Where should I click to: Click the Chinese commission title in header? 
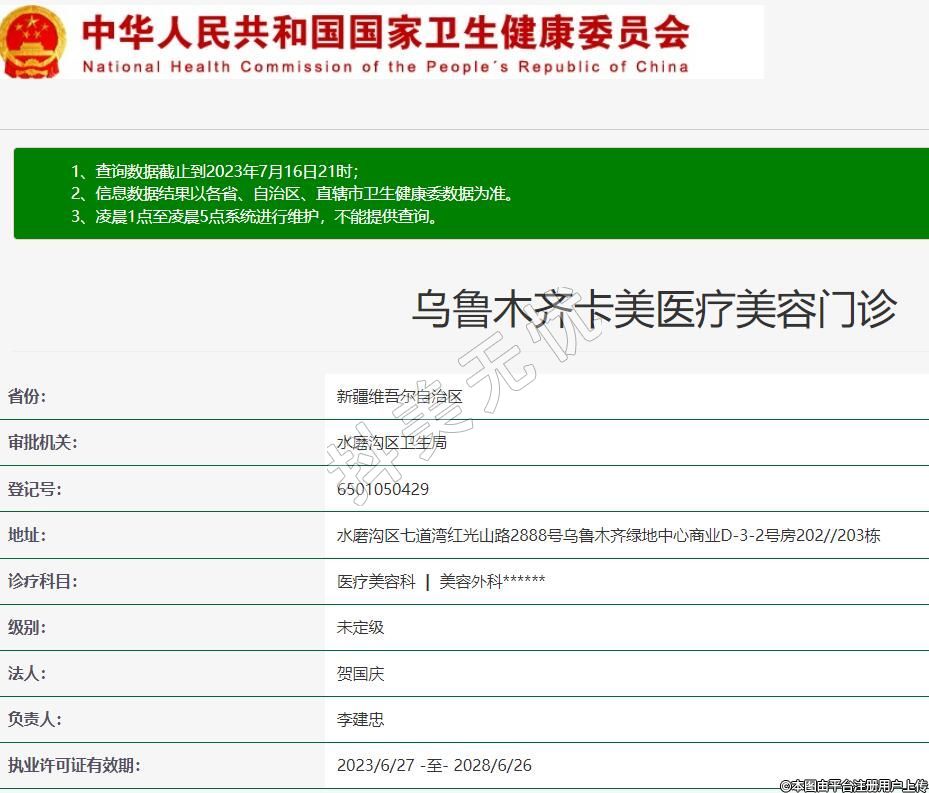click(385, 32)
